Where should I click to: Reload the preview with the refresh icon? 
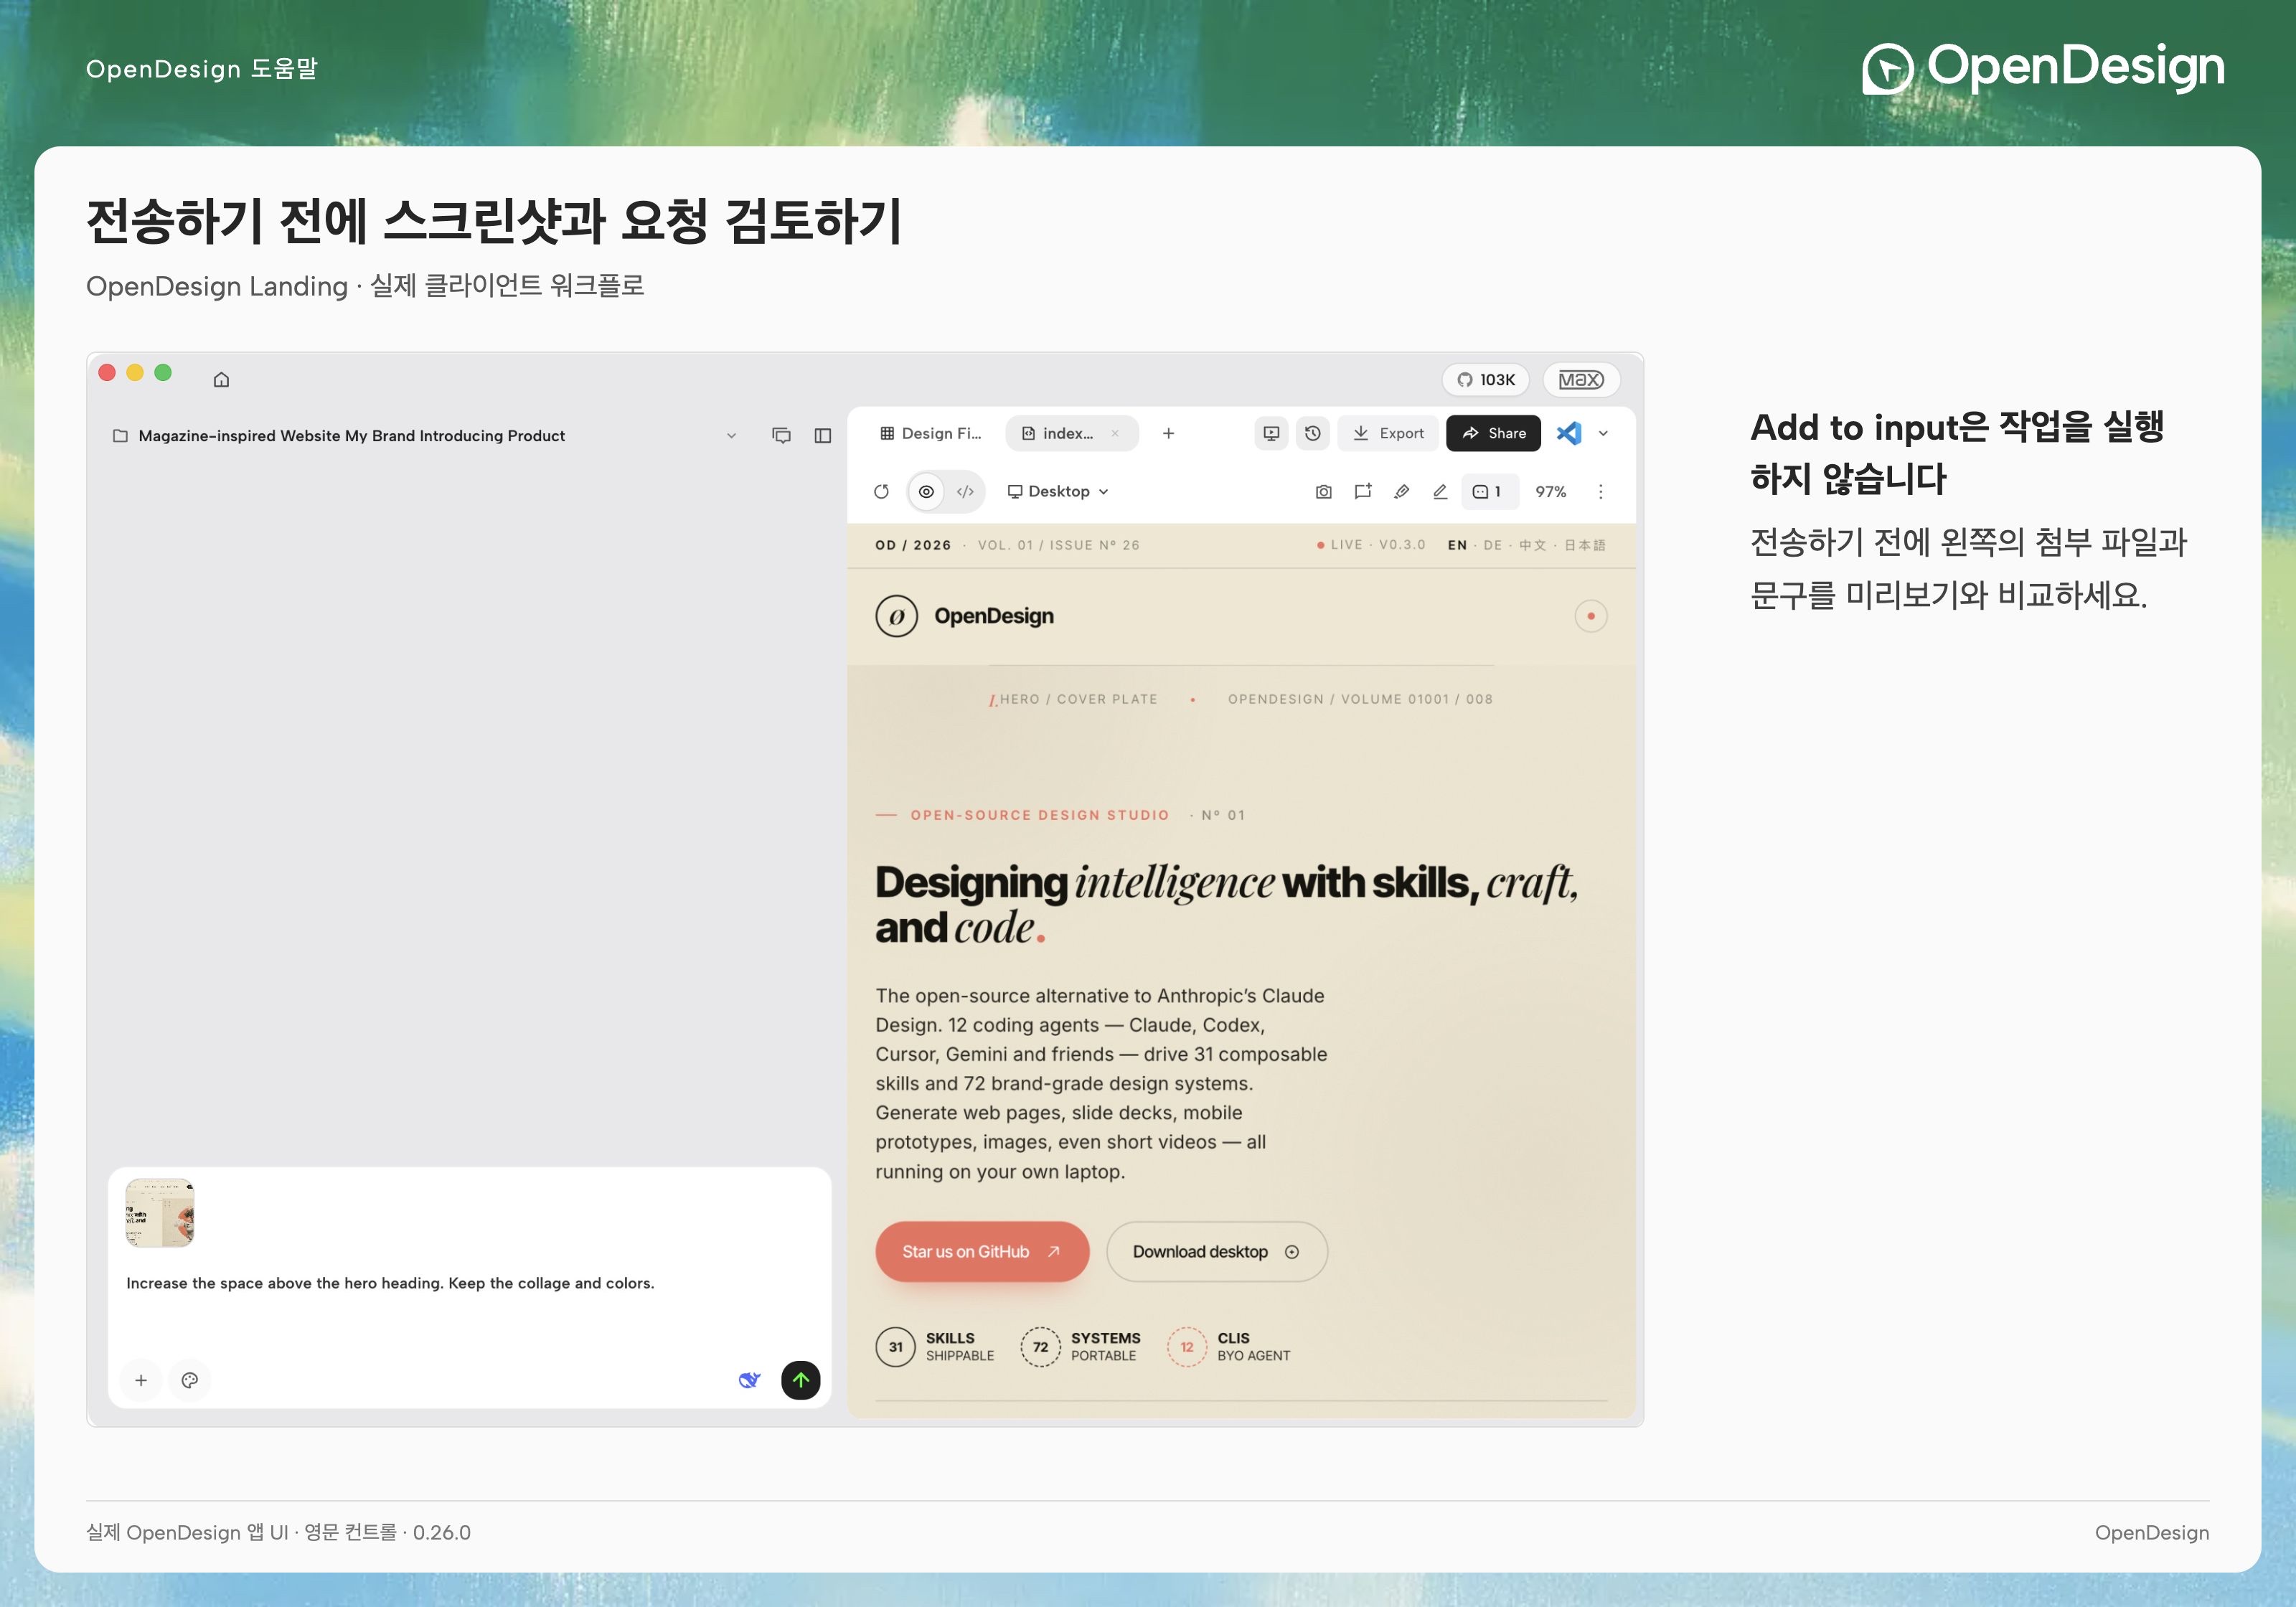[881, 491]
